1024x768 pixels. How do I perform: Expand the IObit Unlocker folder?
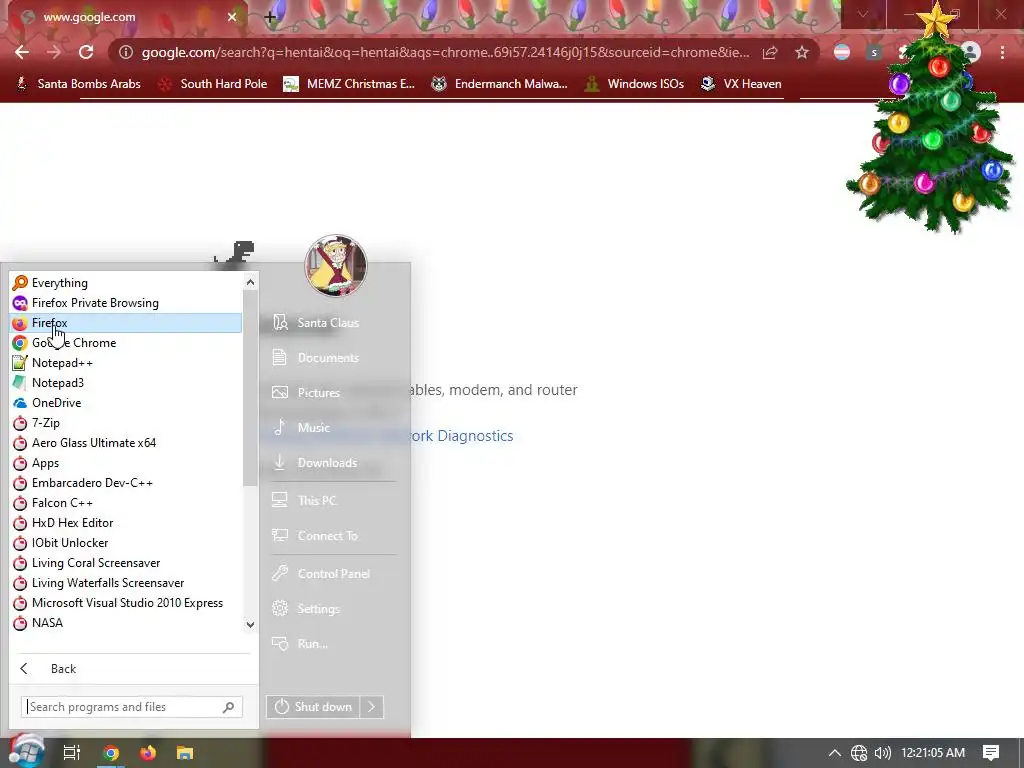coord(125,543)
